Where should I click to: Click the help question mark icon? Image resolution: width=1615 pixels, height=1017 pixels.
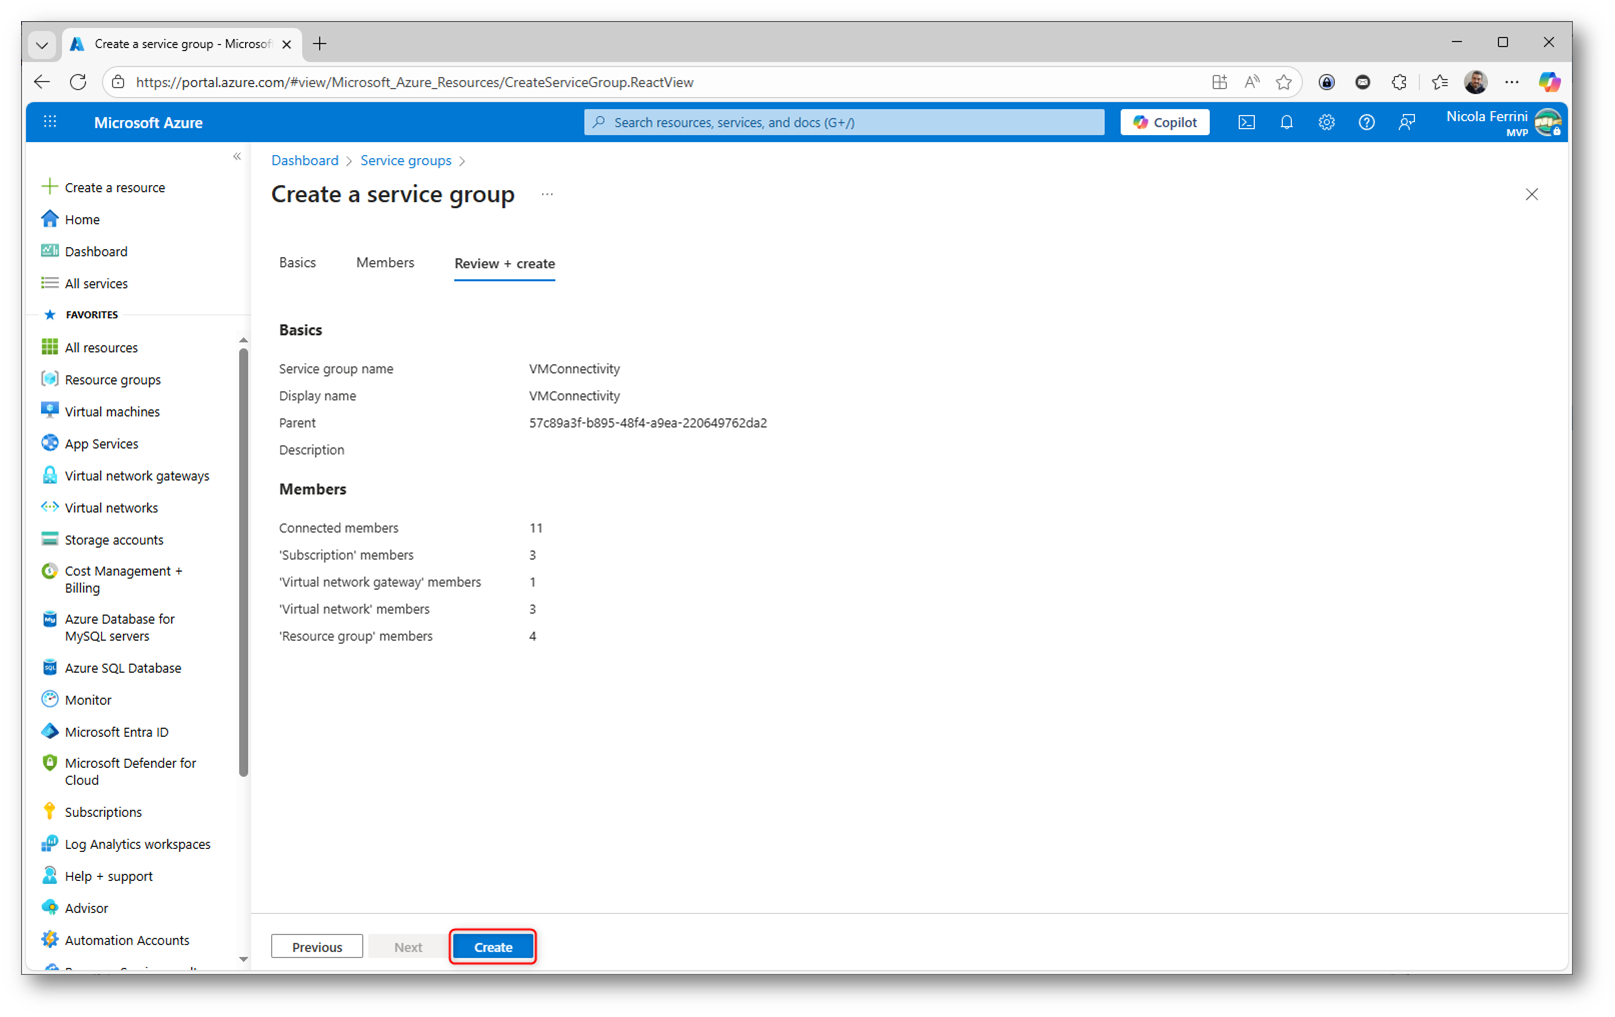click(1366, 122)
